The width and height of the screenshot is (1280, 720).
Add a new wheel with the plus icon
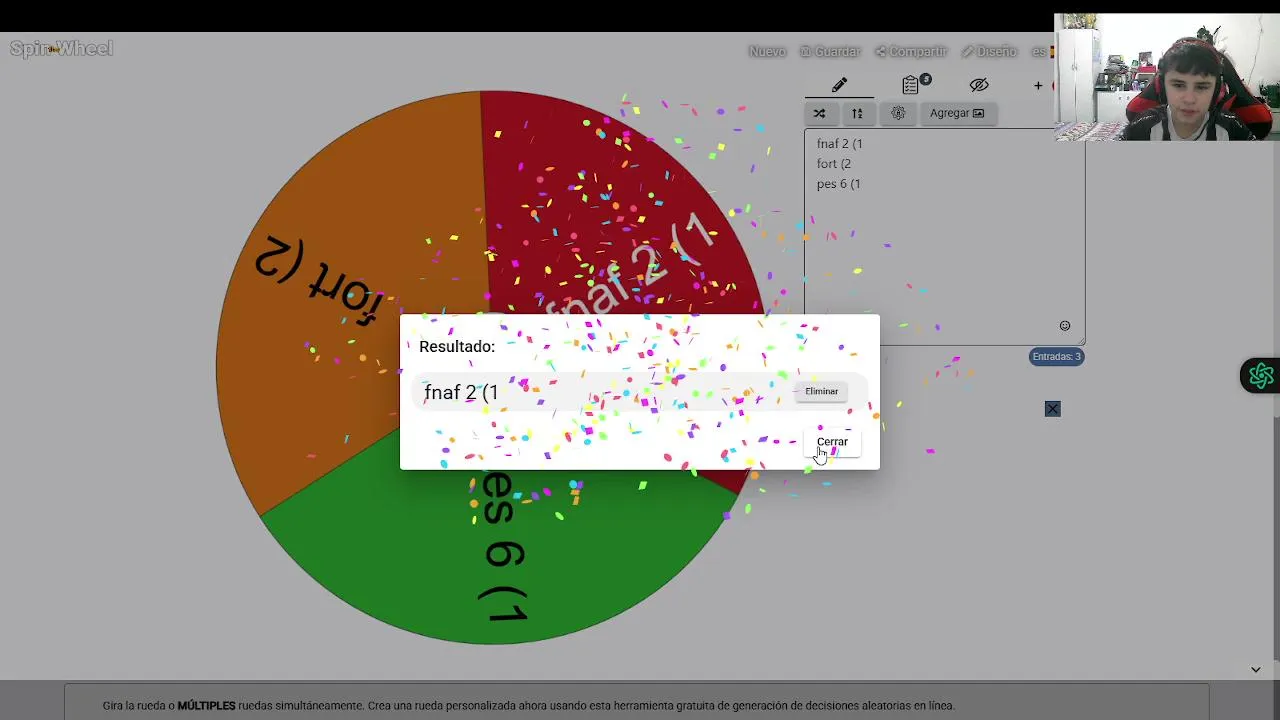[1038, 85]
